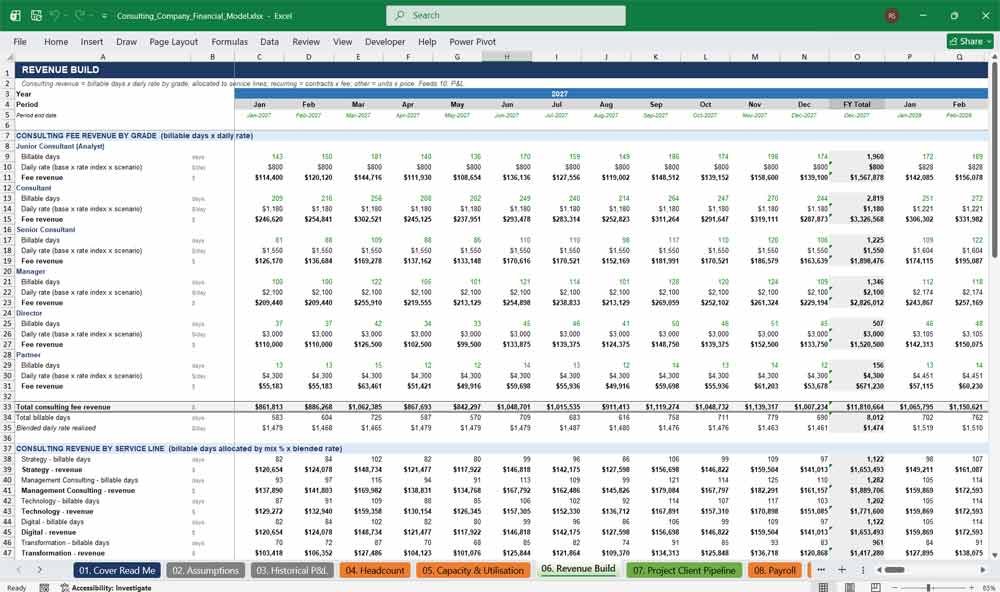Open 05. Capacity & Utilisation sheet
Image resolution: width=1000 pixels, height=592 pixels.
[x=473, y=570]
